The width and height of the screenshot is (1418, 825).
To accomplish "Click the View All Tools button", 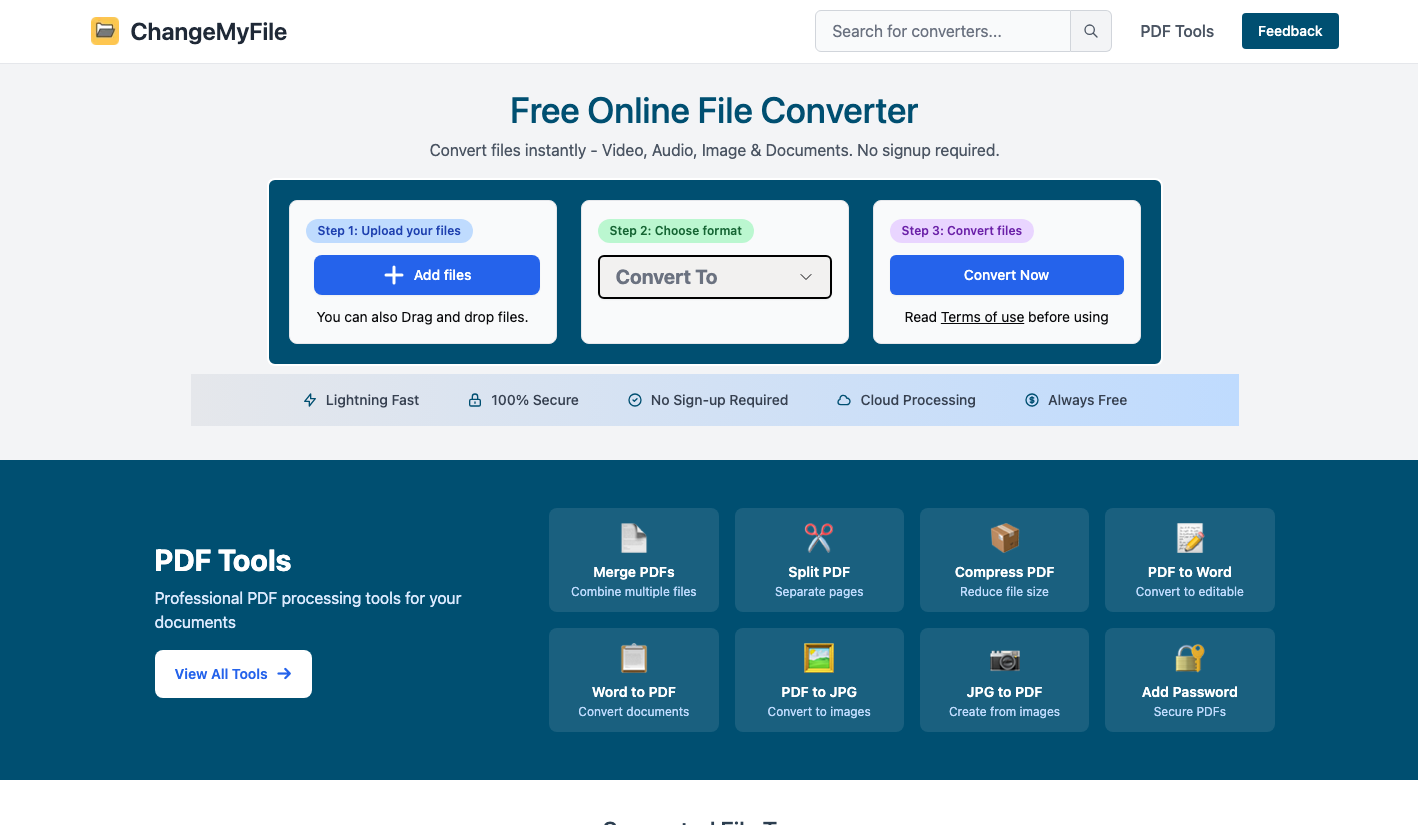I will coord(233,673).
